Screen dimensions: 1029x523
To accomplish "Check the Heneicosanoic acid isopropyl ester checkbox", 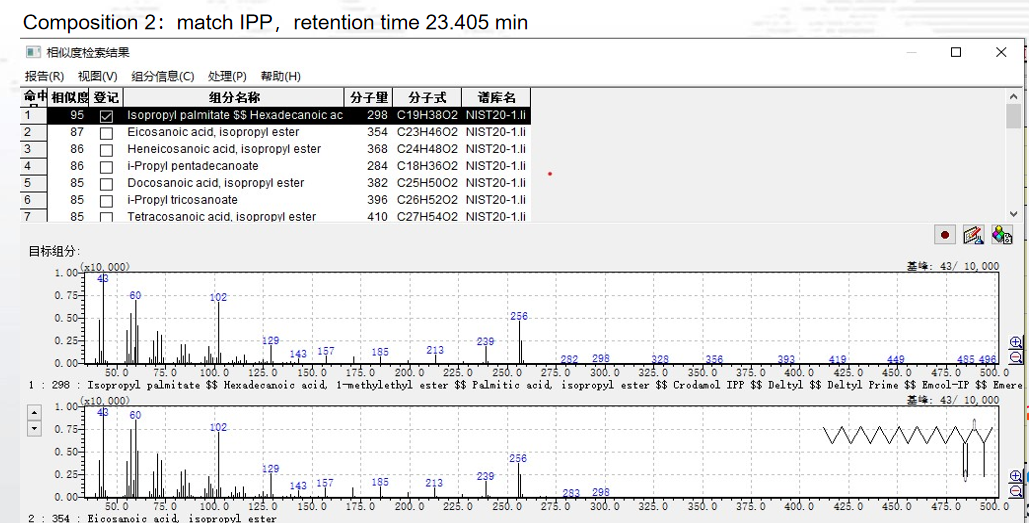I will coord(106,150).
